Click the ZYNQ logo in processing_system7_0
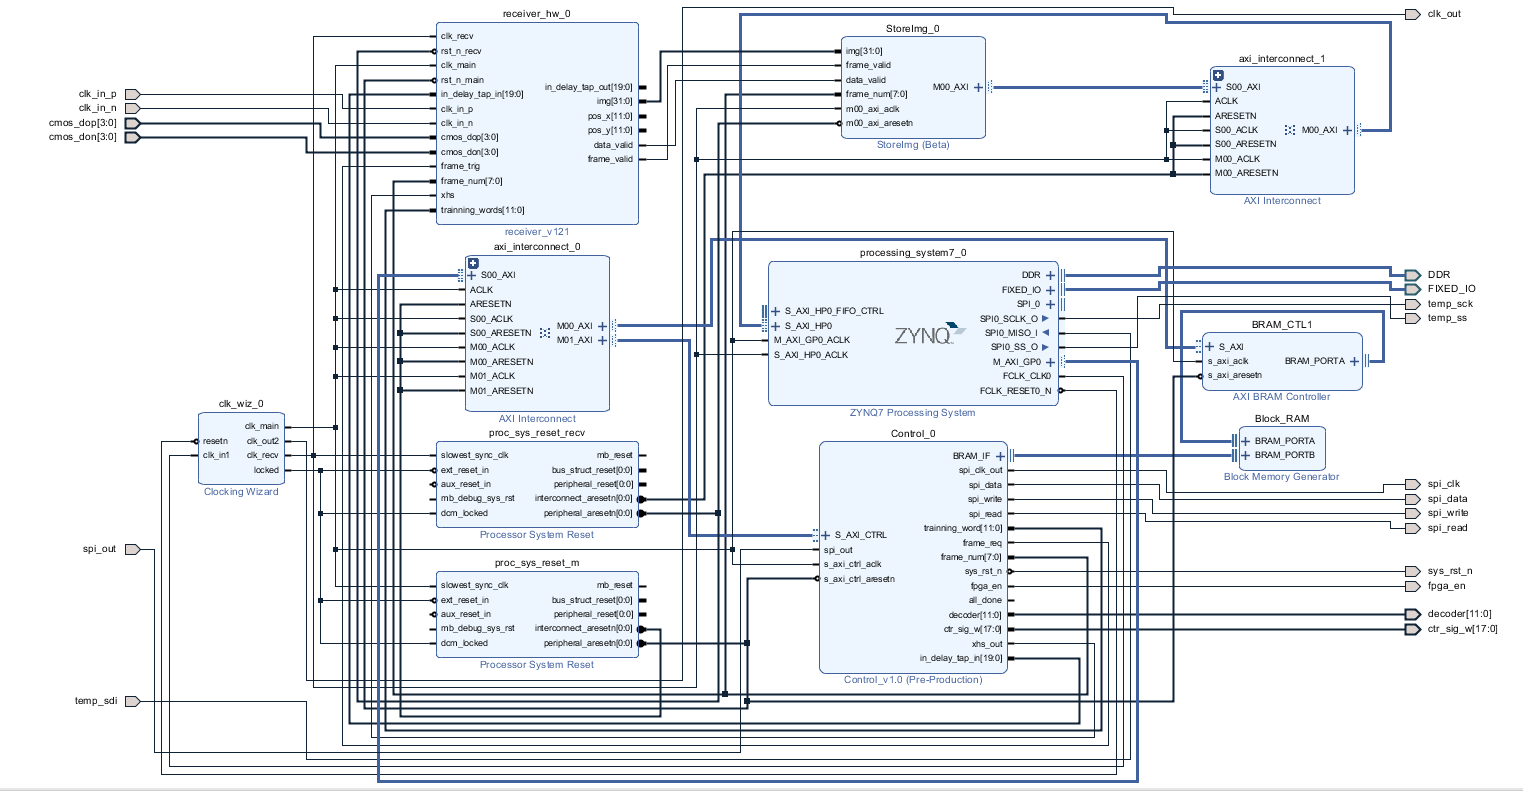 930,335
